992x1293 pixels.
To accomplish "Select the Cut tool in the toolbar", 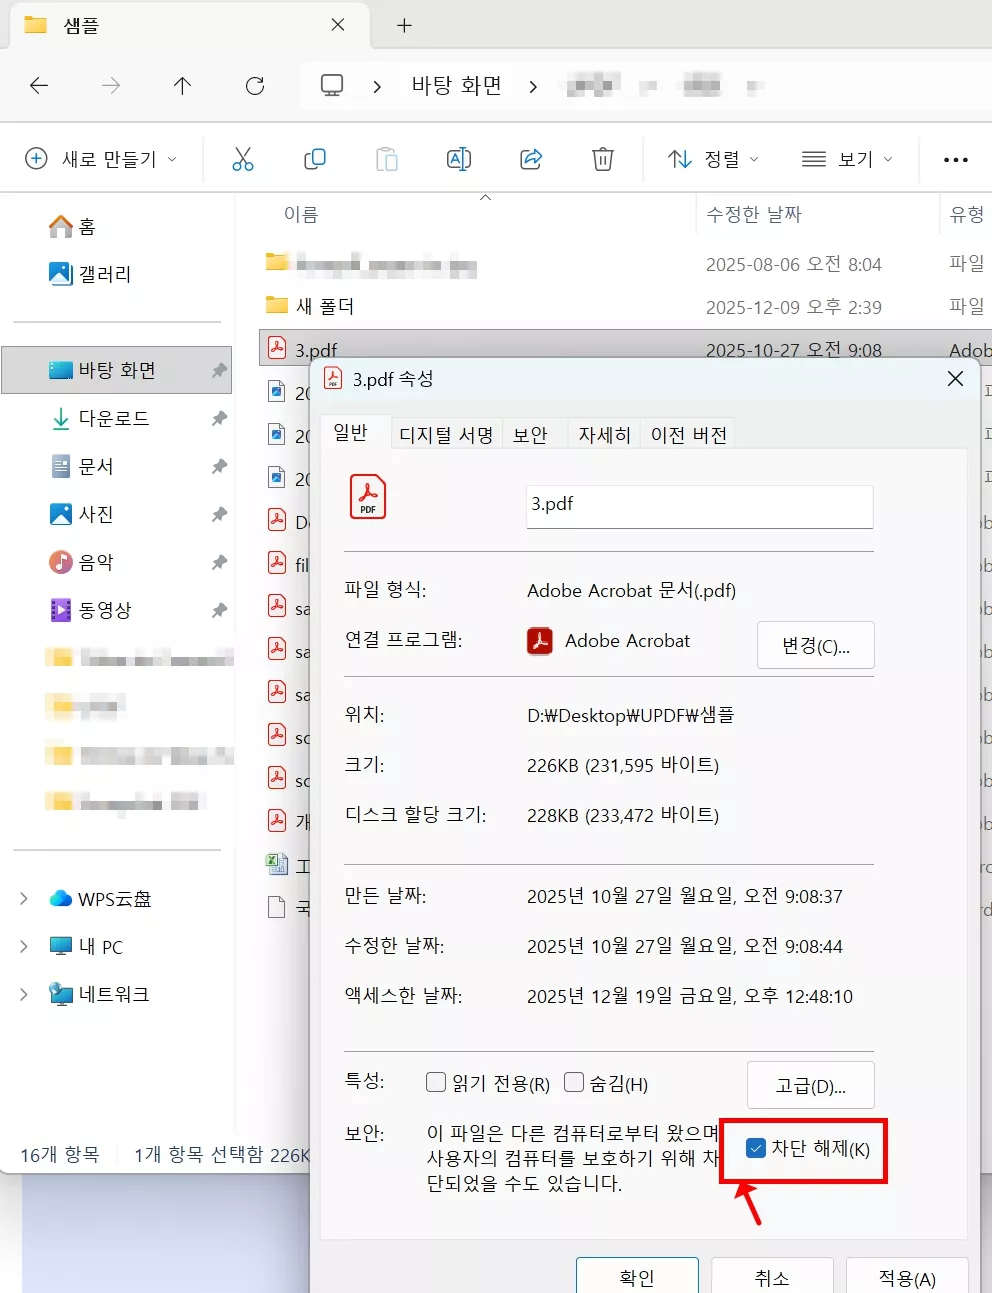I will tap(242, 158).
